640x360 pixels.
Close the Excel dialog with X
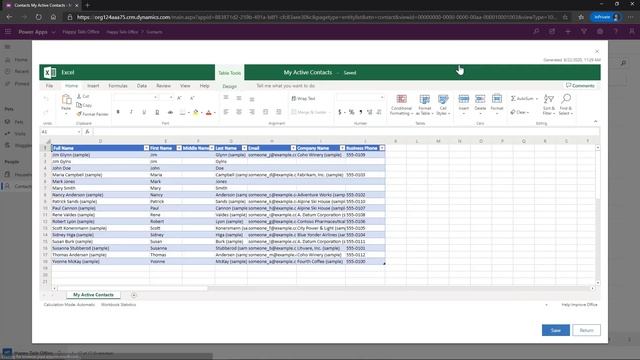point(597,51)
